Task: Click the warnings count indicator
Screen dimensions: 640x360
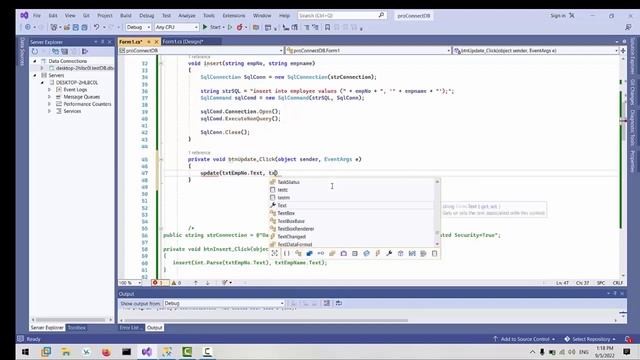Action: click(176, 283)
